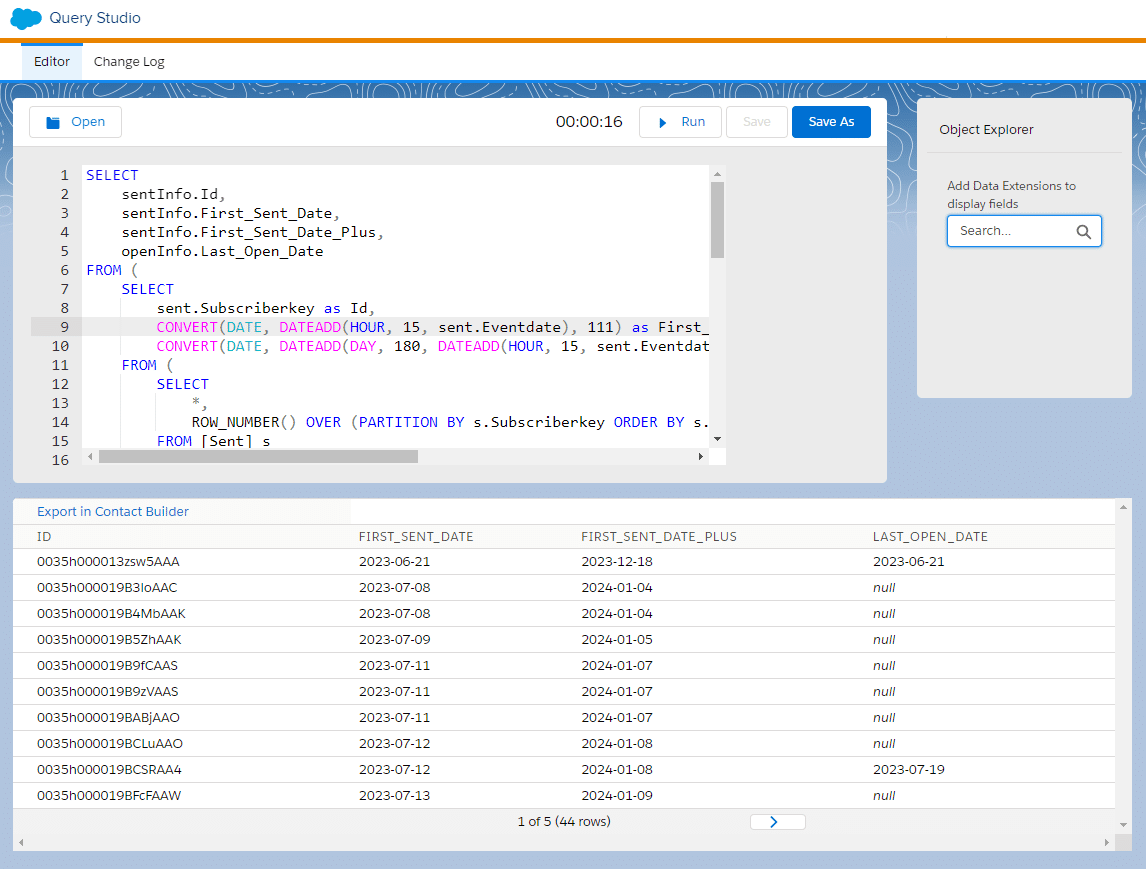Image resolution: width=1146 pixels, height=869 pixels.
Task: Click the editor horizontal scrollbar thumb
Action: click(x=259, y=456)
